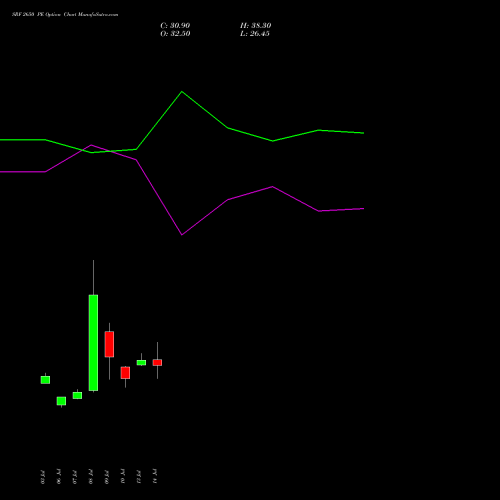Click the 08 Jul date axis label
The image size is (500, 500).
point(91,477)
